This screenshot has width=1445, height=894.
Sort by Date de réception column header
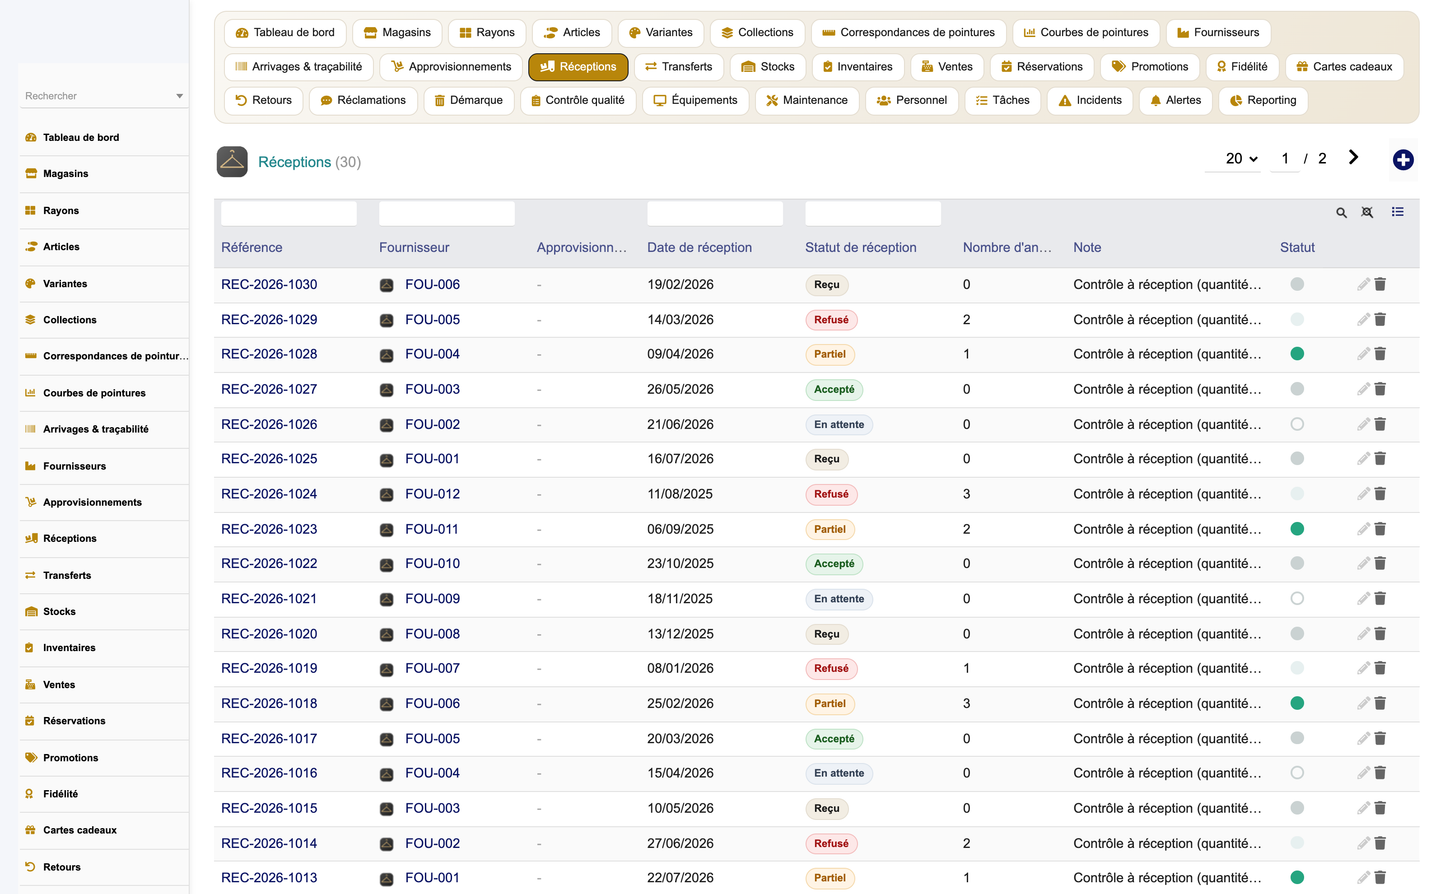click(699, 248)
